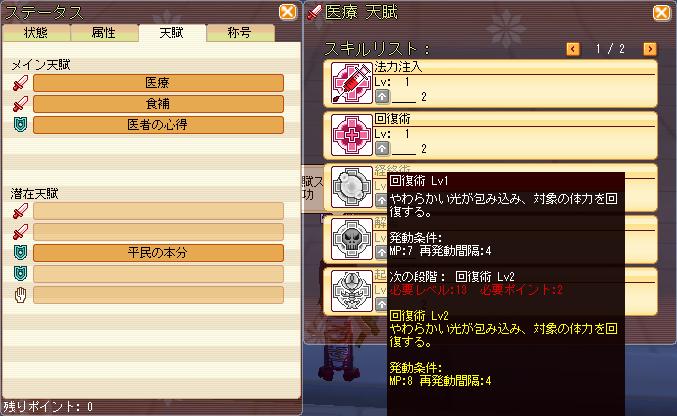677x416 pixels.
Task: Select the 回復術 pink cross skill icon
Action: pyautogui.click(x=351, y=135)
